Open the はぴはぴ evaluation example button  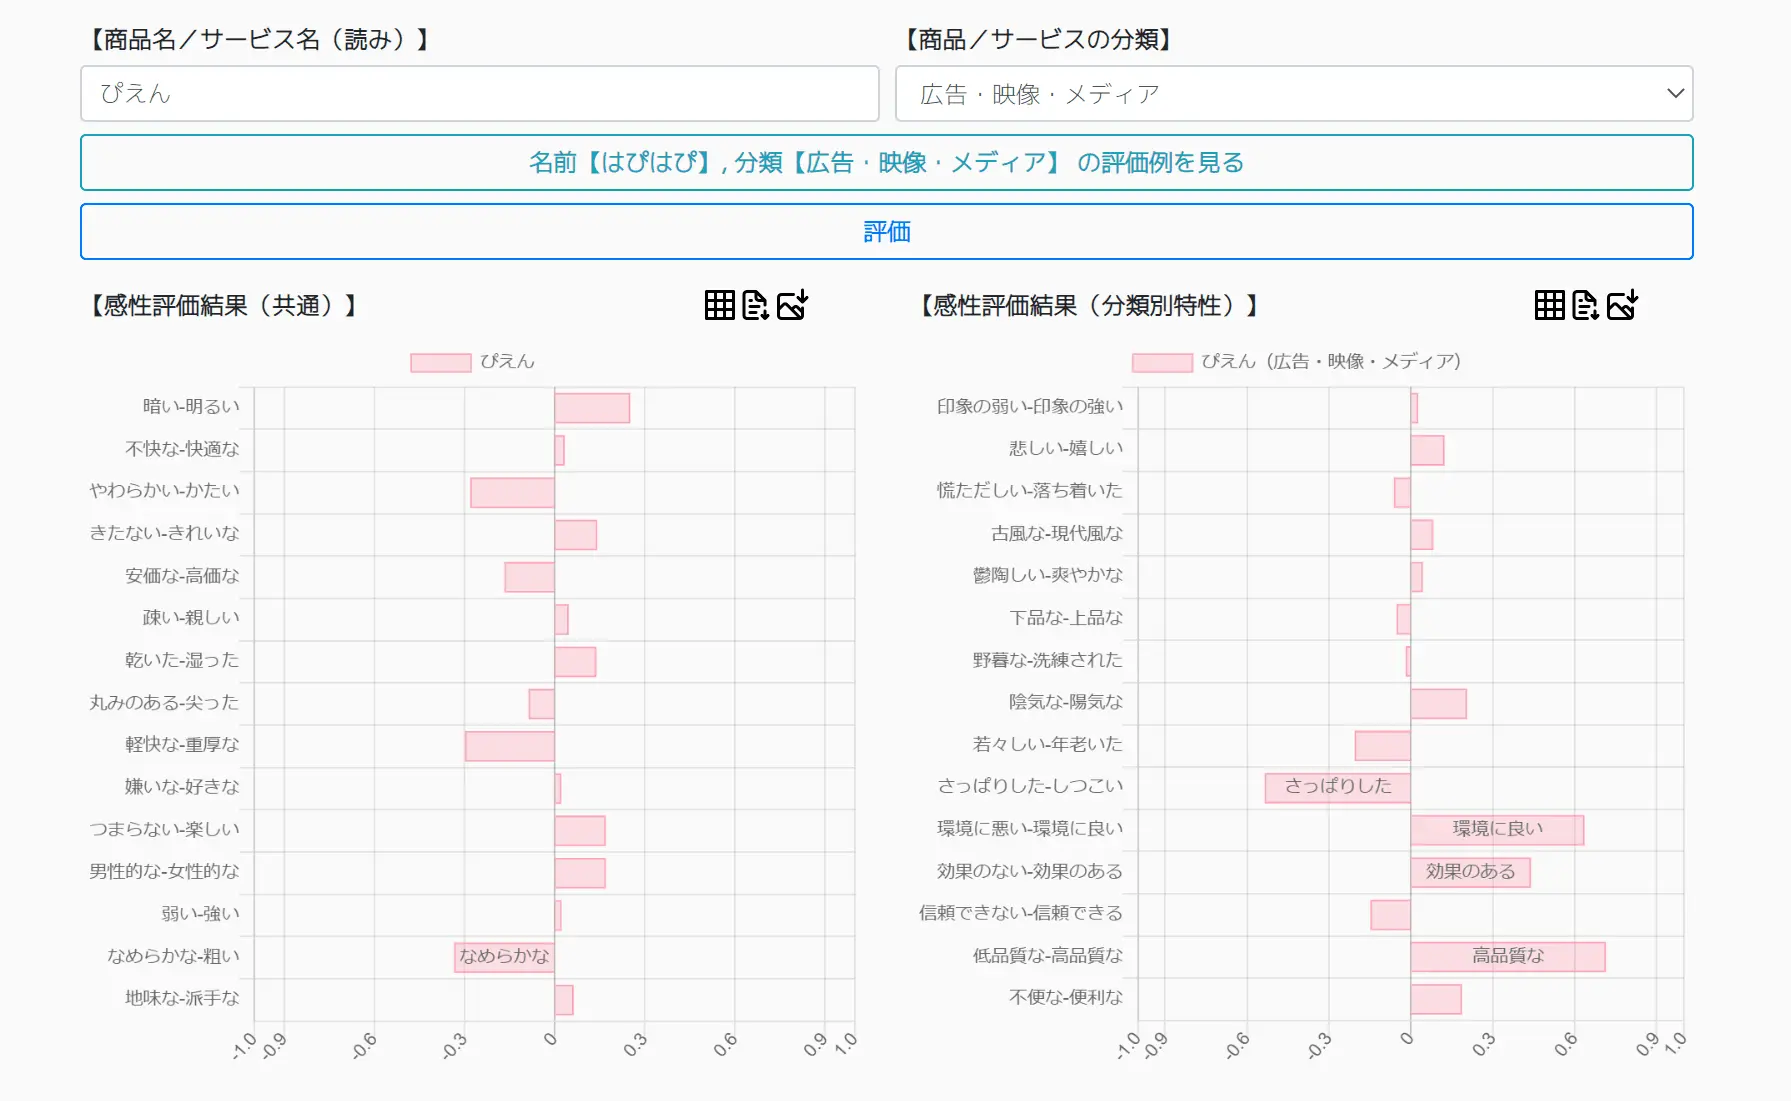pos(887,163)
